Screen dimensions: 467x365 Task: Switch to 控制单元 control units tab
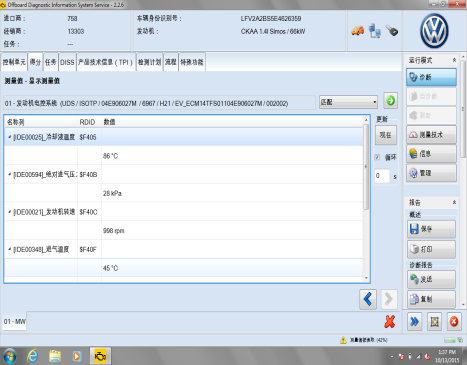14,62
